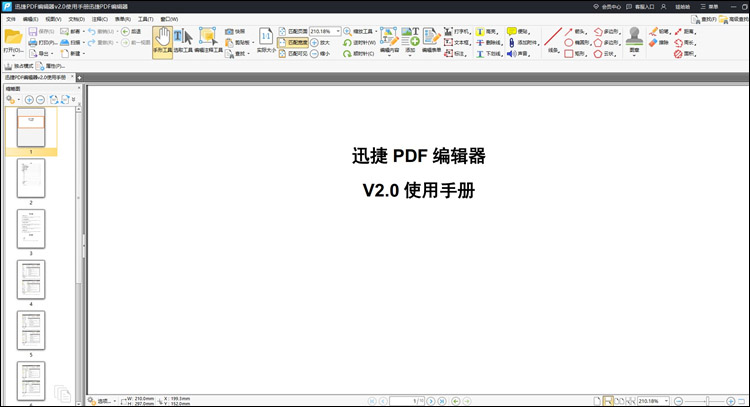Image resolution: width=750 pixels, height=407 pixels.
Task: Toggle Fit Width view mode
Action: [292, 43]
